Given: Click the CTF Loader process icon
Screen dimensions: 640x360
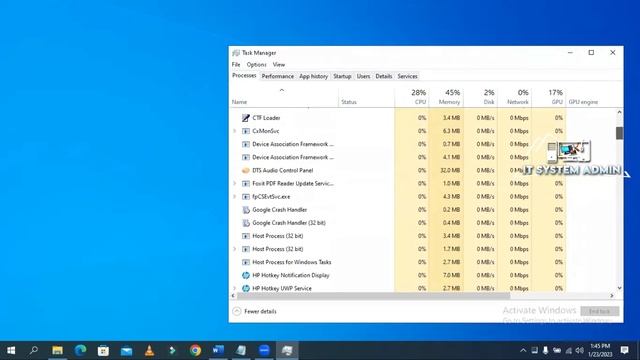Looking at the screenshot, I should click(246, 118).
